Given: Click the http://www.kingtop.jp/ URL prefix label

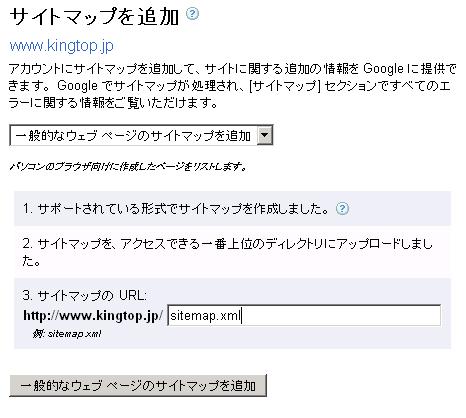Looking at the screenshot, I should [x=93, y=315].
